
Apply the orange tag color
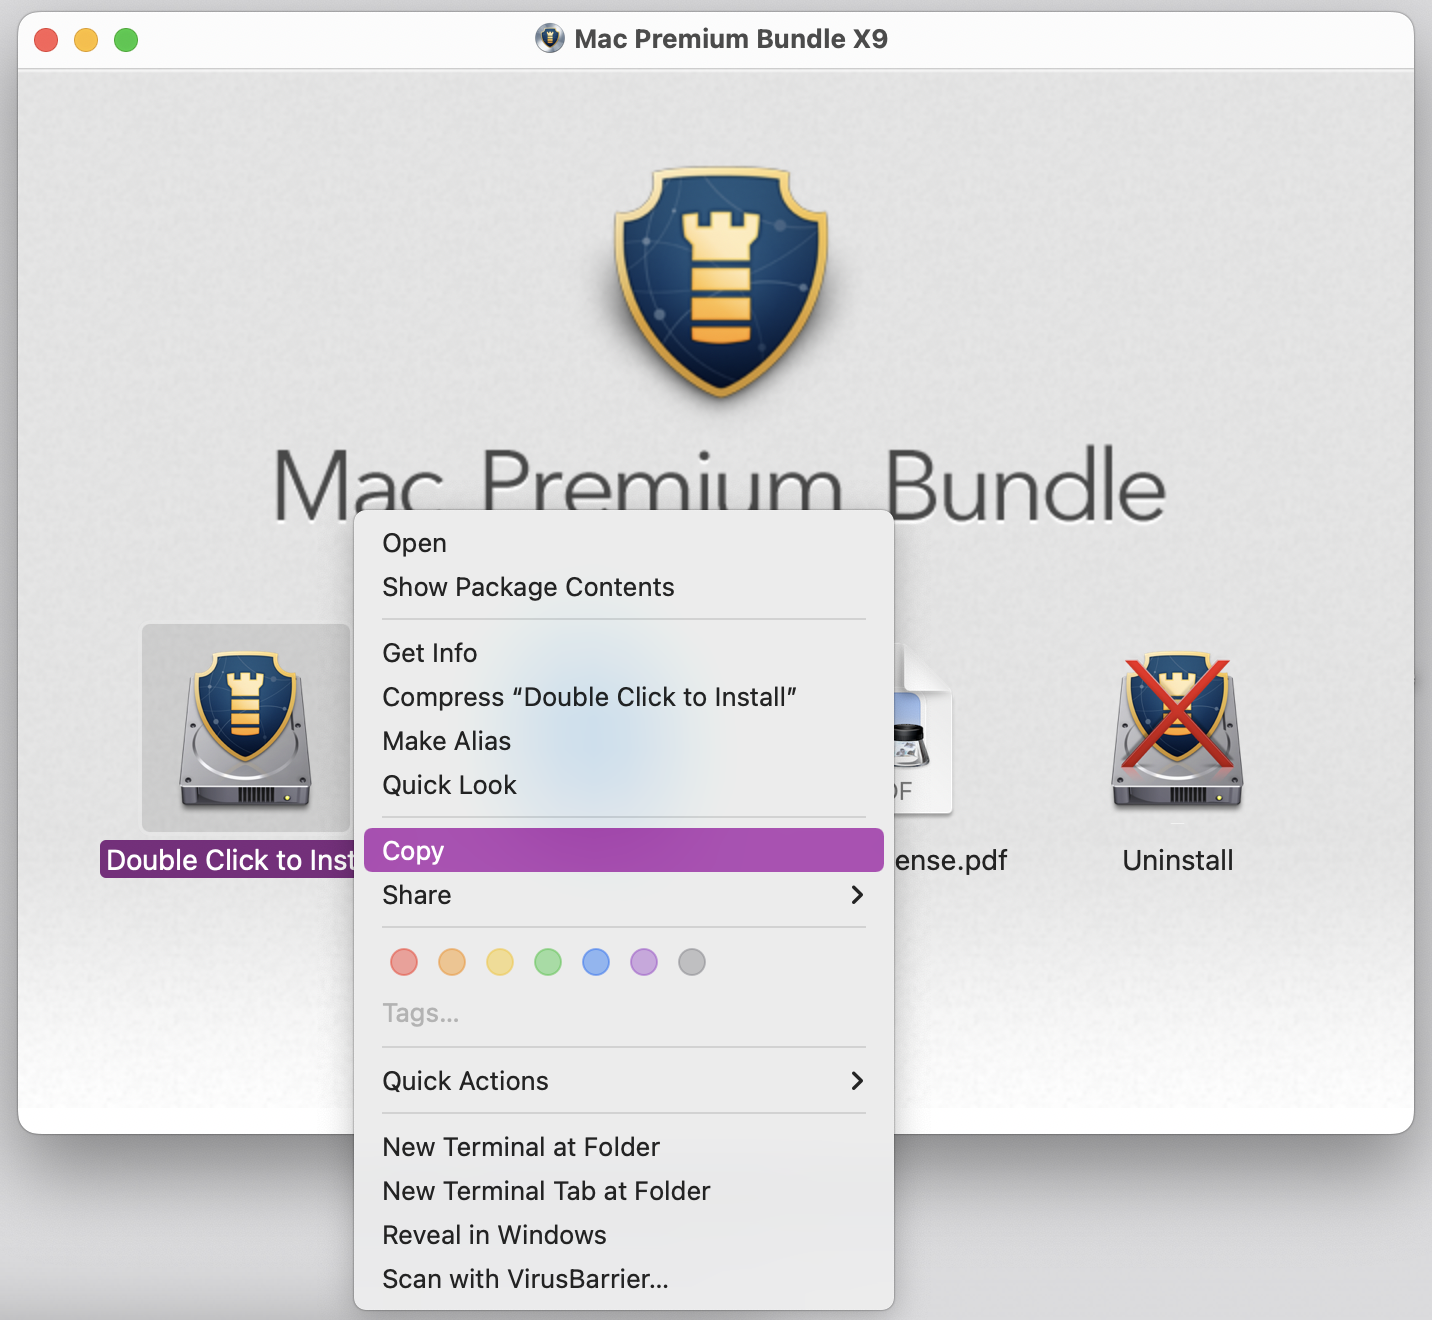(452, 962)
